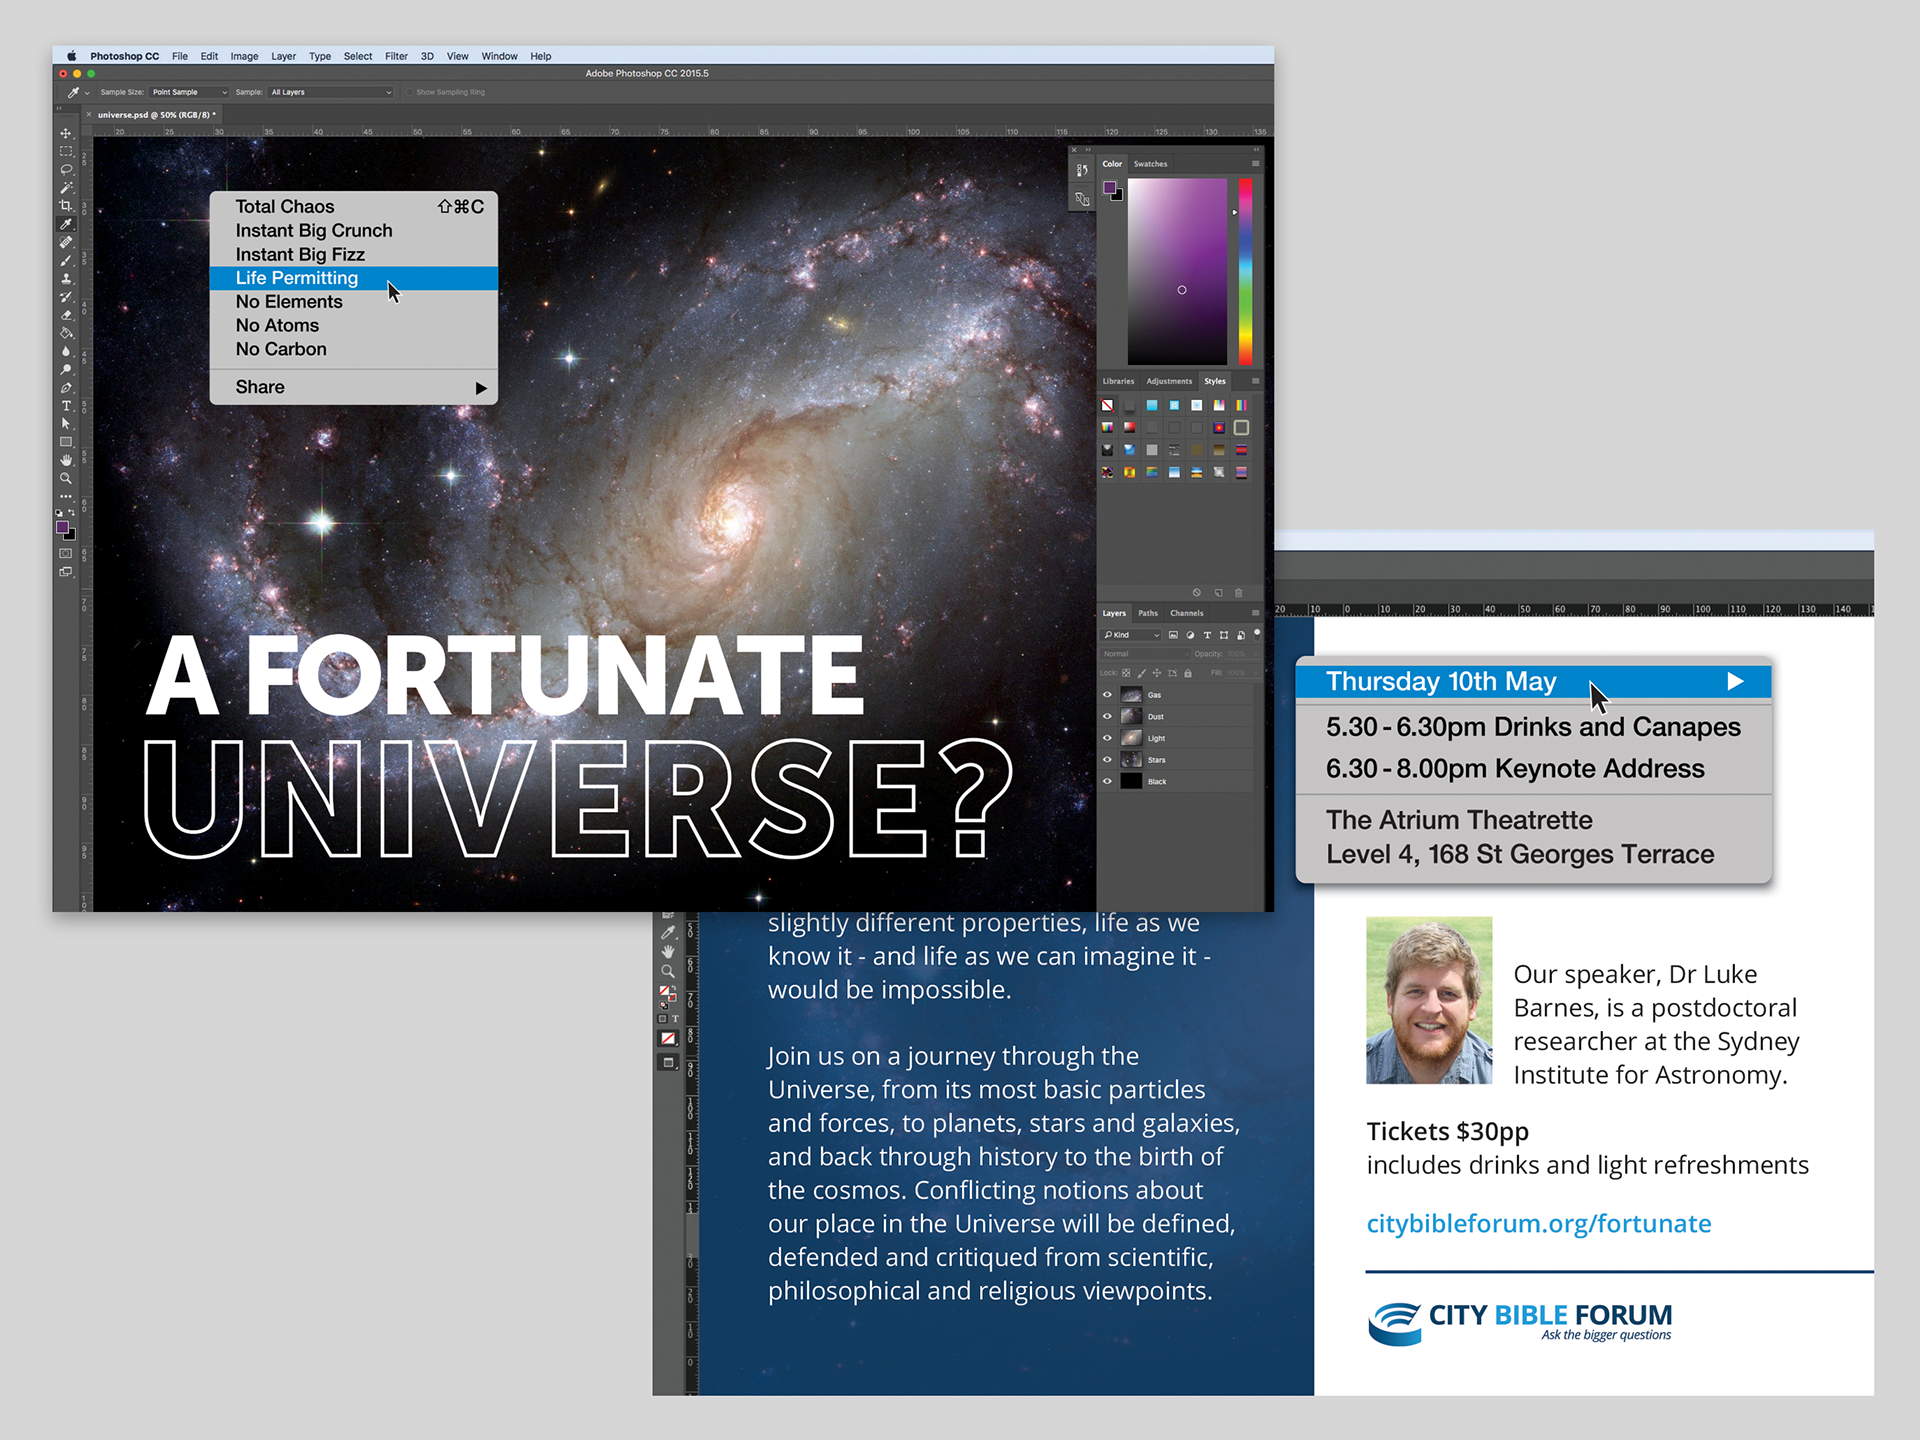
Task: Select the Rectangular Marquee tool
Action: pos(66,151)
